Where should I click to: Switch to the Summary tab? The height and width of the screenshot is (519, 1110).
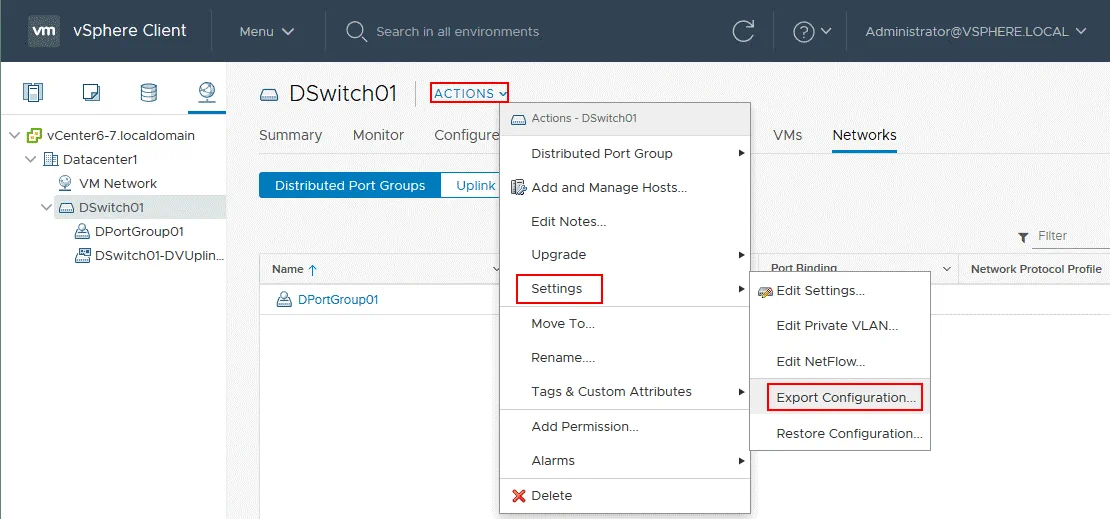pos(290,135)
